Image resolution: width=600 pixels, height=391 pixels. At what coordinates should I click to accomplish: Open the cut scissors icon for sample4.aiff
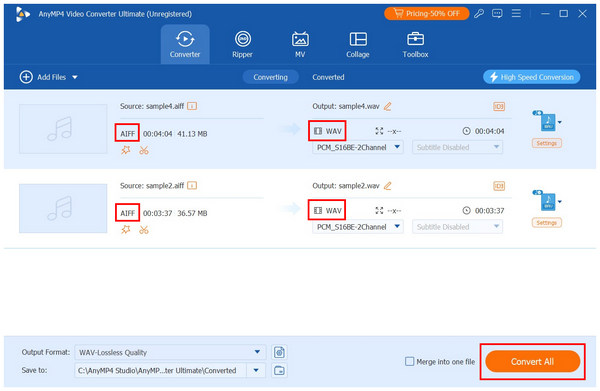pos(144,150)
